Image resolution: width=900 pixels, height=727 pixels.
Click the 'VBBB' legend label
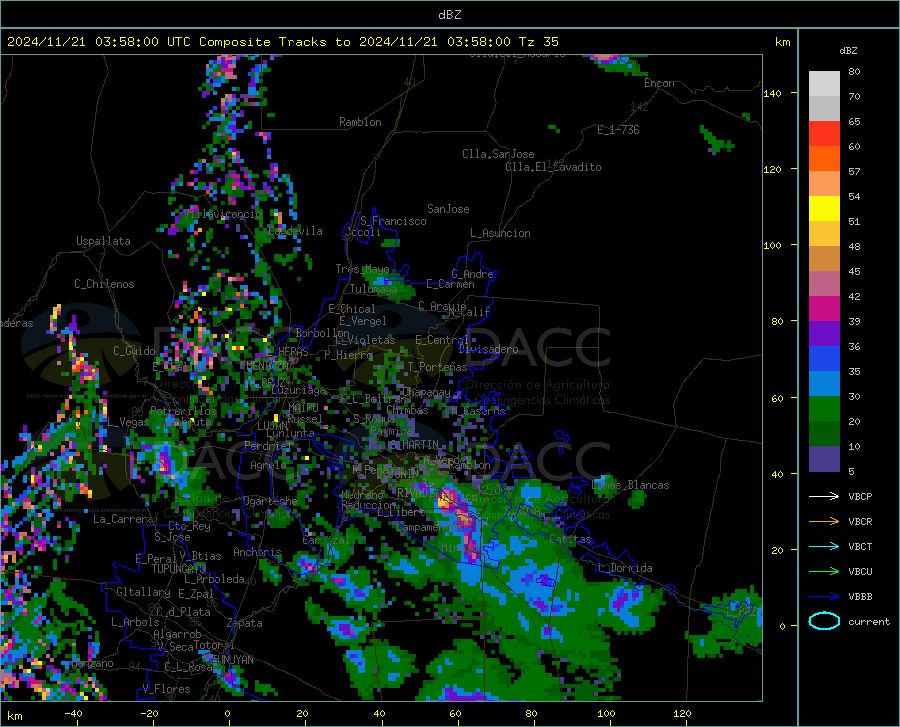click(x=860, y=597)
